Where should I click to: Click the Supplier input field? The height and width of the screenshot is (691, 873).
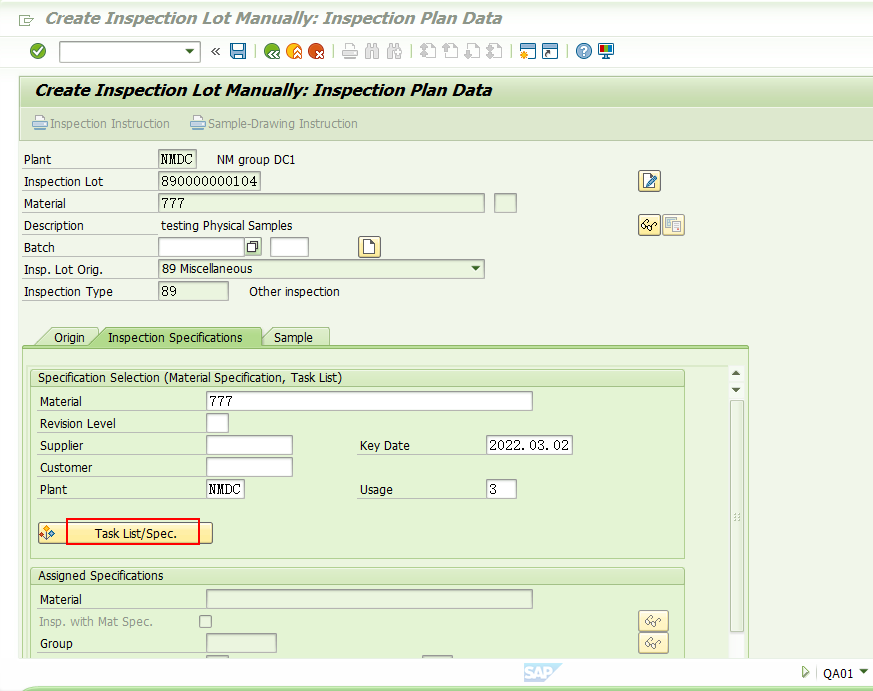[x=249, y=445]
